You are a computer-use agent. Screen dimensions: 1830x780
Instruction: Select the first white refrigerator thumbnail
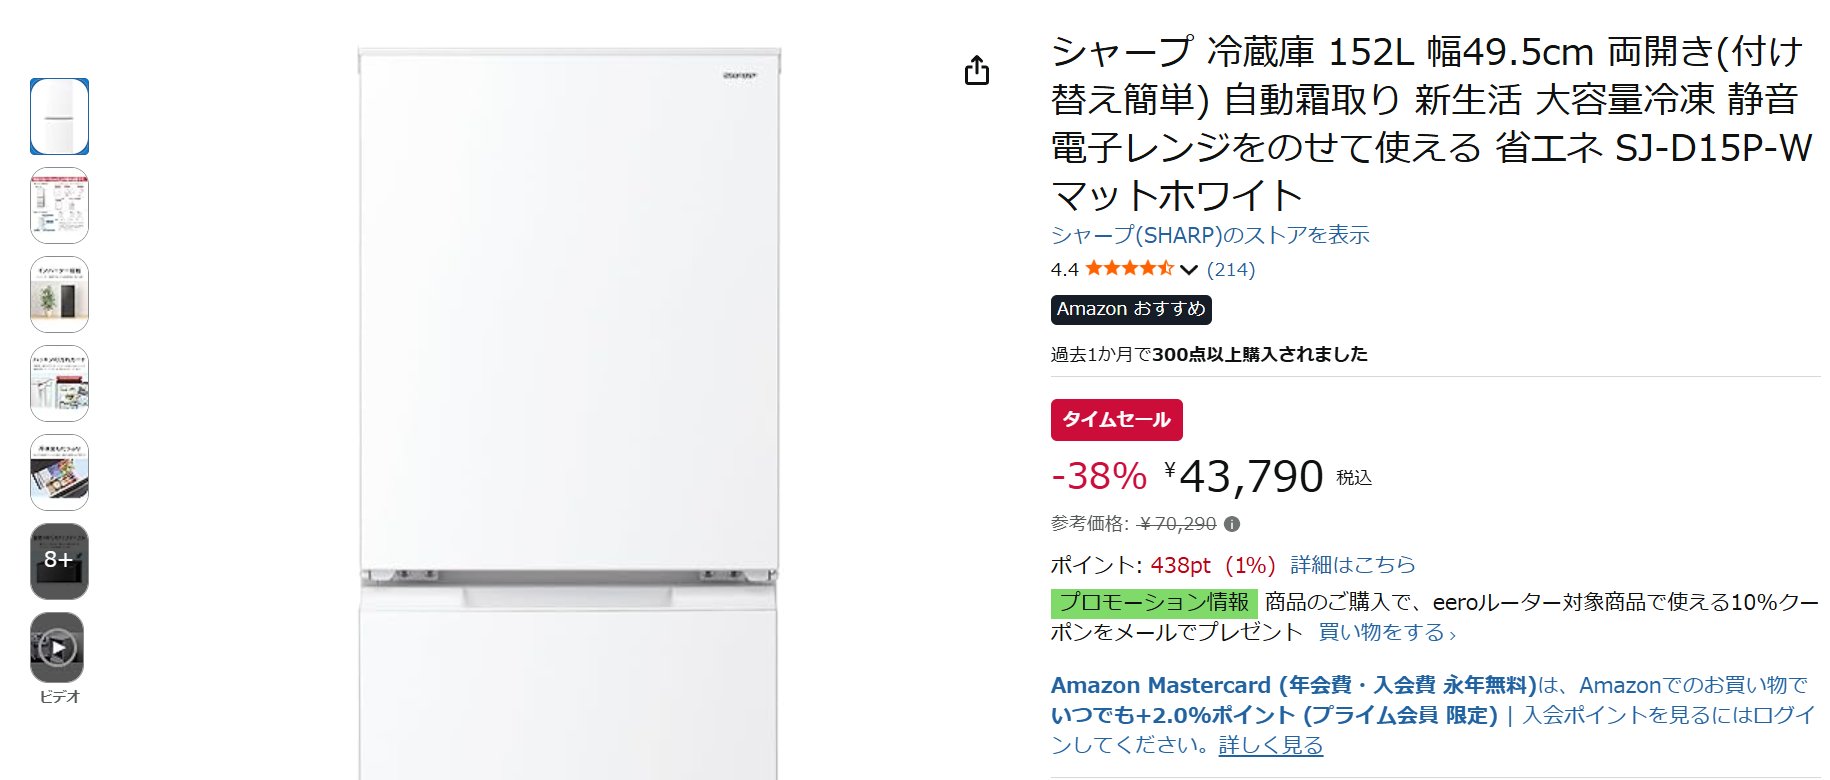[x=59, y=117]
